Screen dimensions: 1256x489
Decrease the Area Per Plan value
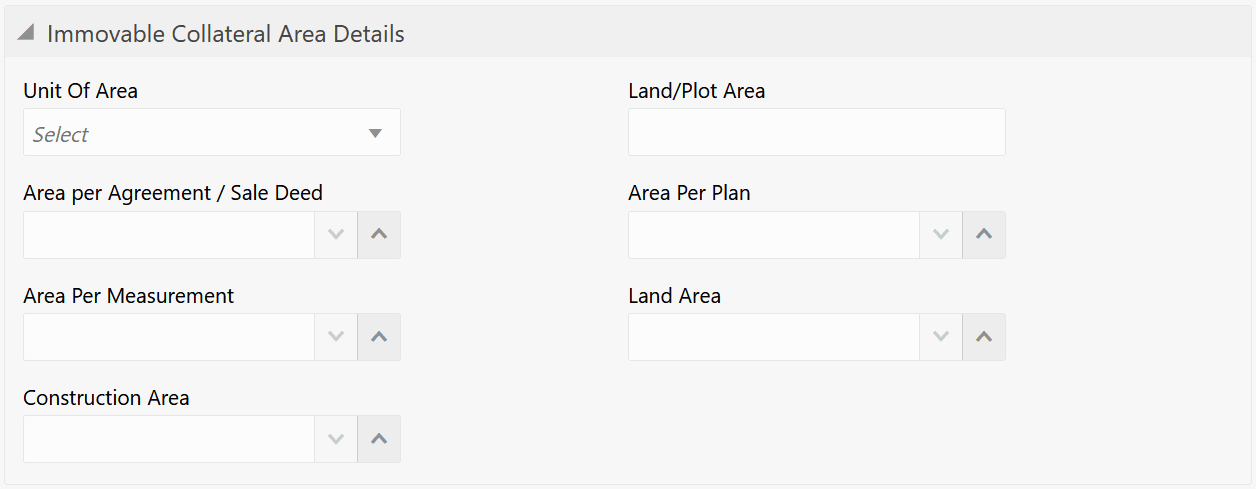(x=941, y=235)
